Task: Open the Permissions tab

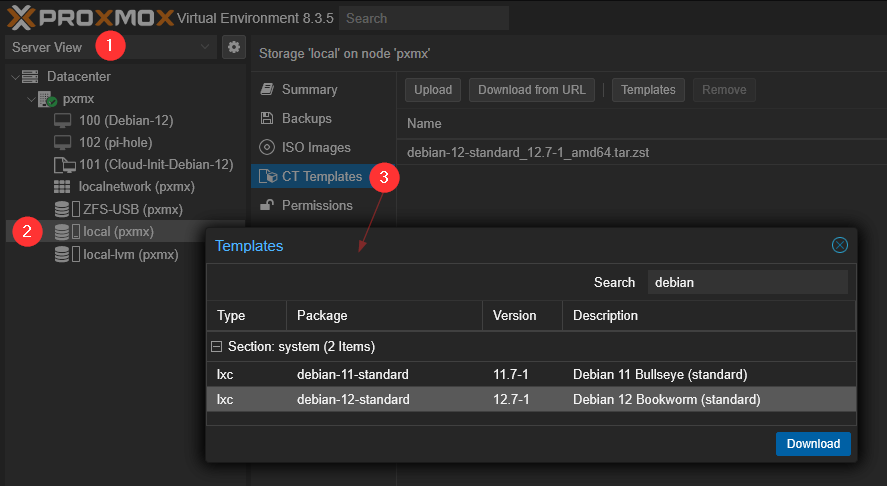Action: (x=316, y=205)
